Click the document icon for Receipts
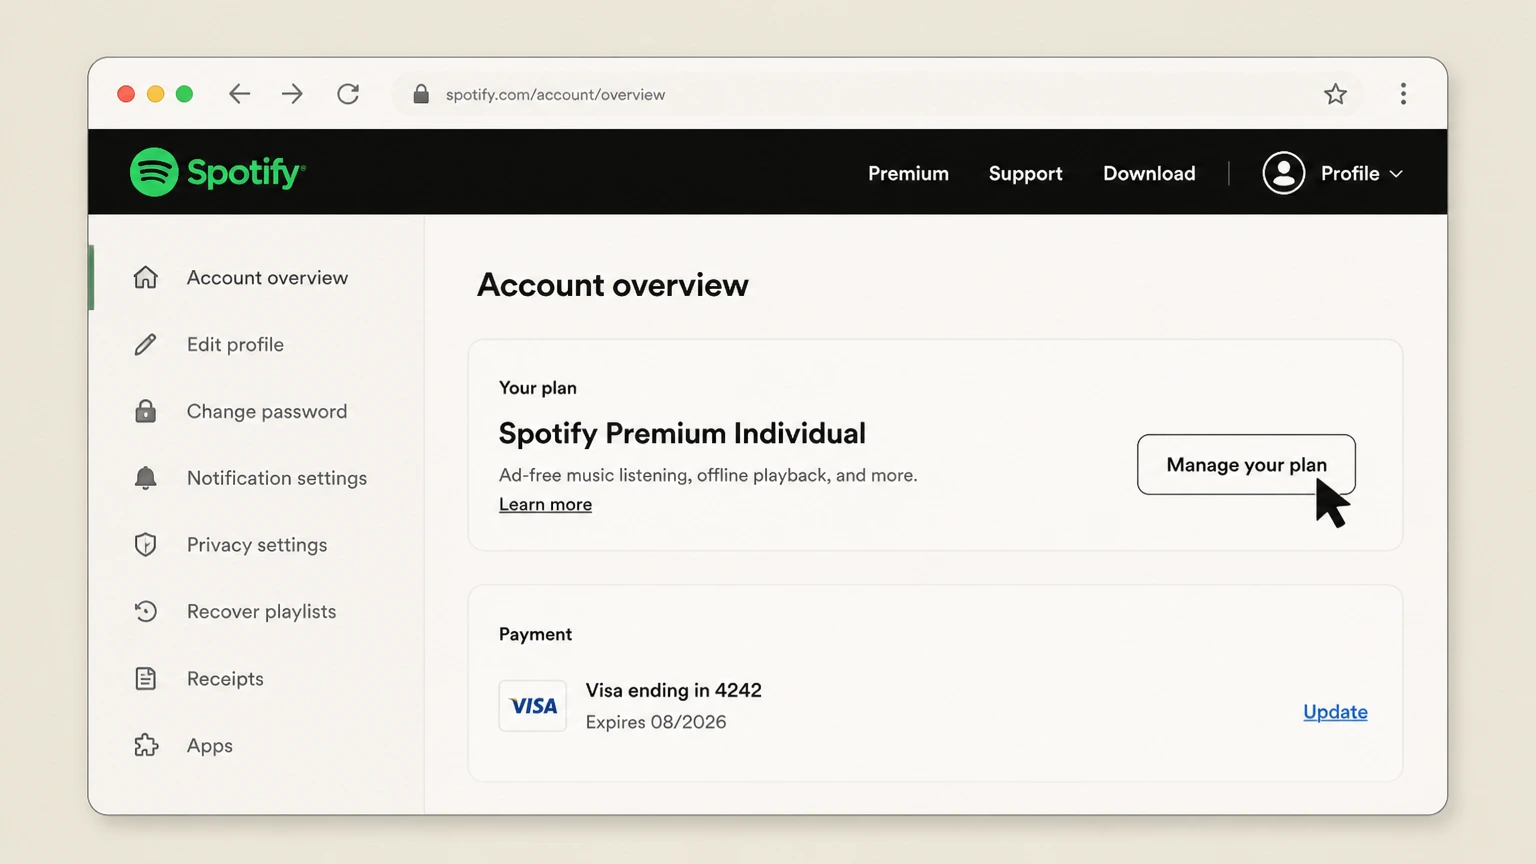Viewport: 1536px width, 864px height. 146,678
